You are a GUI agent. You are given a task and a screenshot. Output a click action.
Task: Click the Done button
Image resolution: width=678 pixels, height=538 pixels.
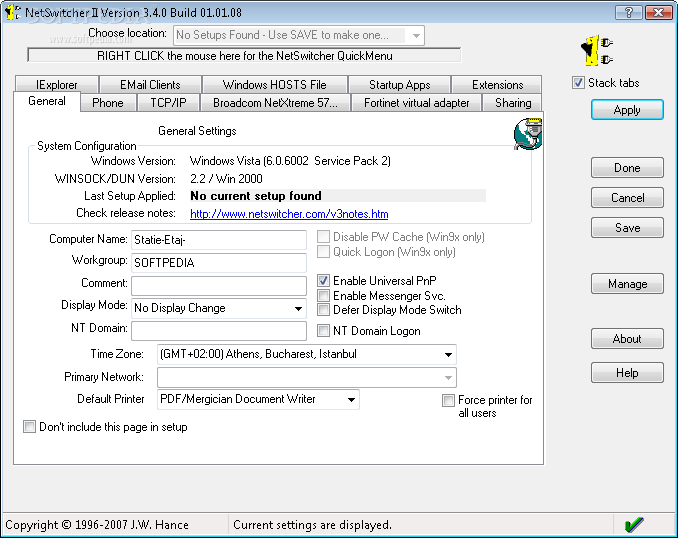pos(627,168)
